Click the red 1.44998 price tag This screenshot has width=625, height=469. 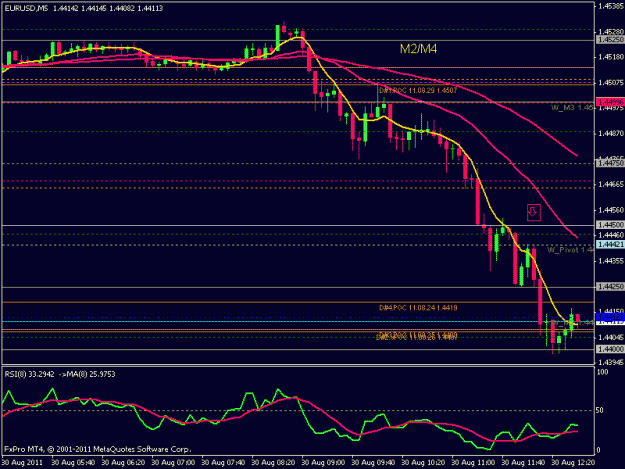point(610,102)
